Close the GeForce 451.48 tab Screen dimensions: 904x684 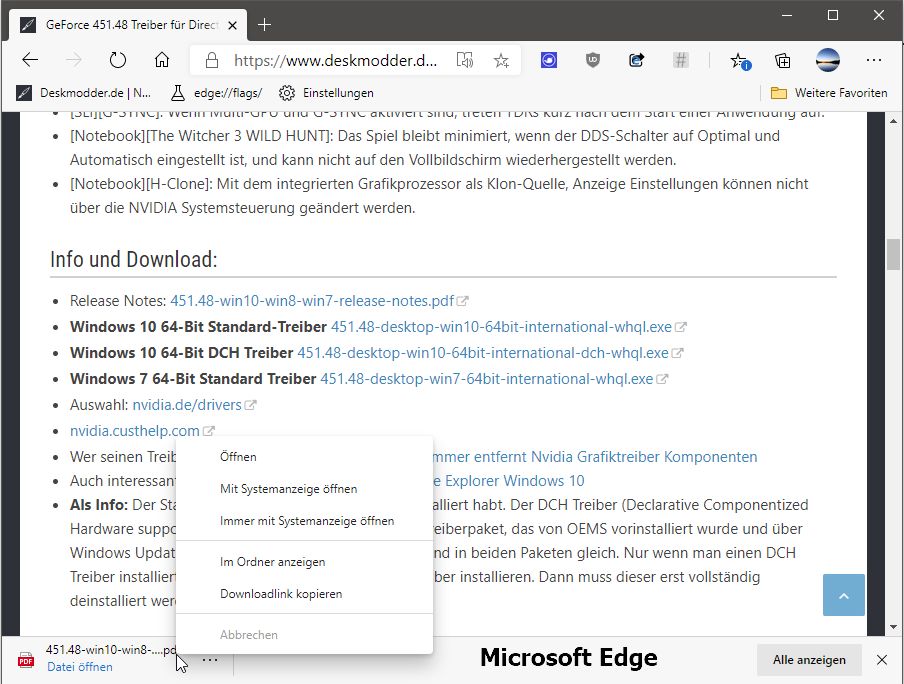pos(232,25)
